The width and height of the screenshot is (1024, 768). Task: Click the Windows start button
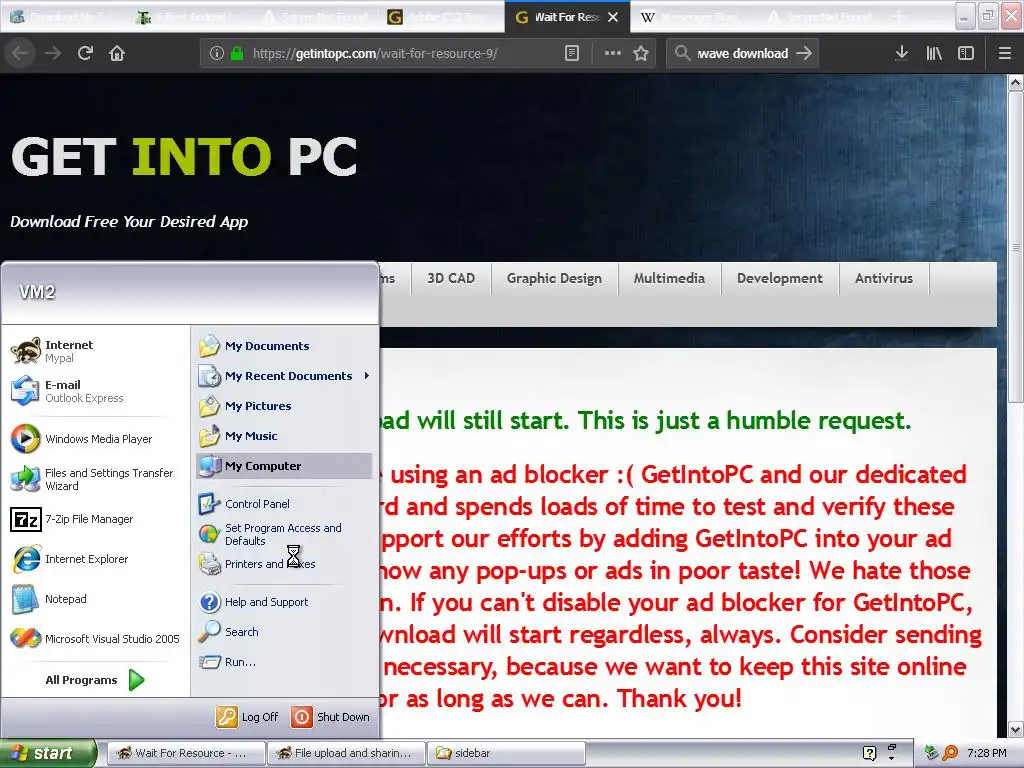pos(48,753)
